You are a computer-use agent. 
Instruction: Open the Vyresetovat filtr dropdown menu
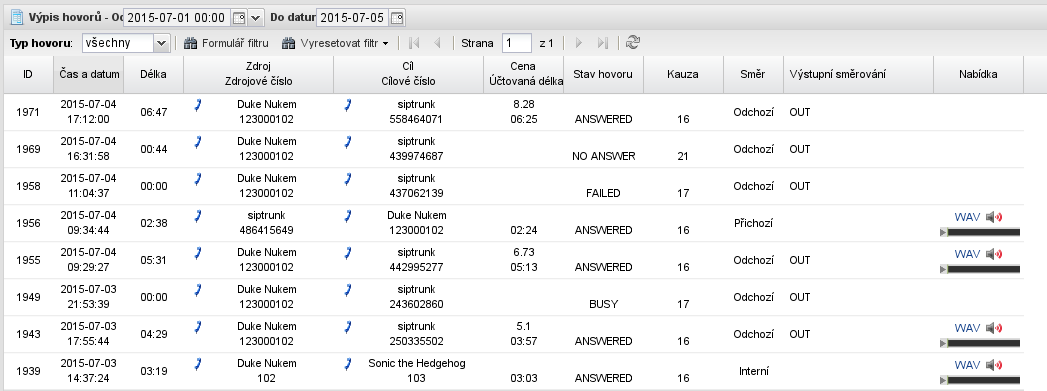pos(335,43)
